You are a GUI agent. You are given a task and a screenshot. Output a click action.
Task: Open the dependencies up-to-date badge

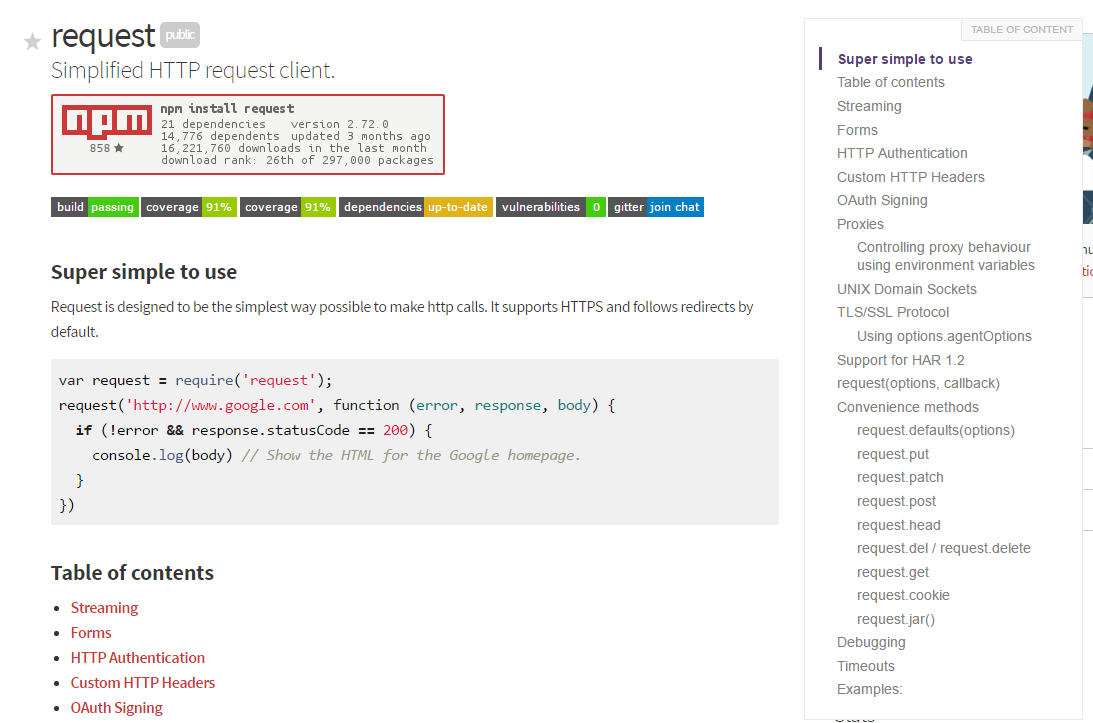point(416,207)
